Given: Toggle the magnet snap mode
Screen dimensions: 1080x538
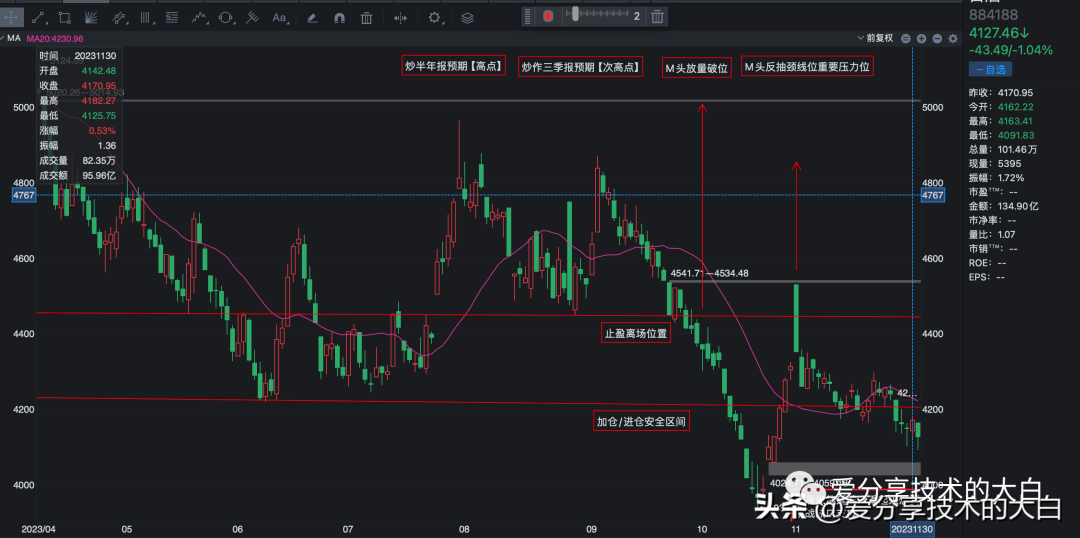Looking at the screenshot, I should [339, 18].
